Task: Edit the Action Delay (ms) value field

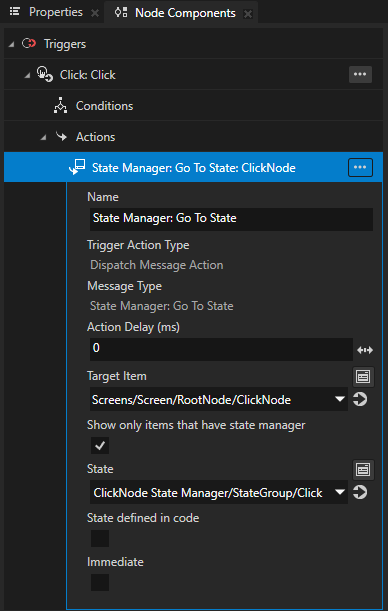Action: pos(221,349)
